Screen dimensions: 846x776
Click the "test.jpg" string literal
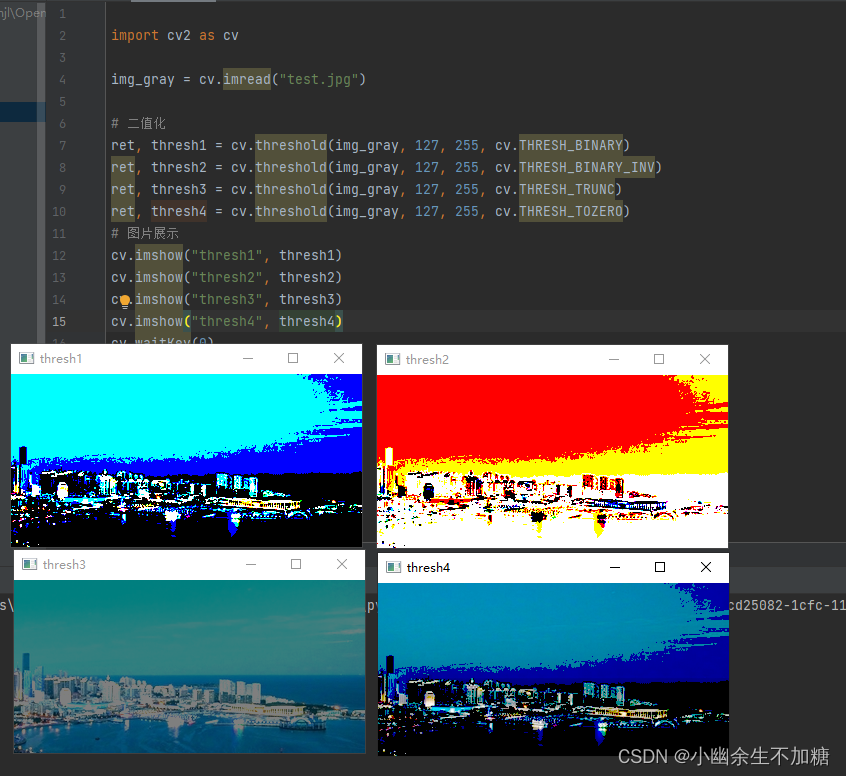click(319, 79)
